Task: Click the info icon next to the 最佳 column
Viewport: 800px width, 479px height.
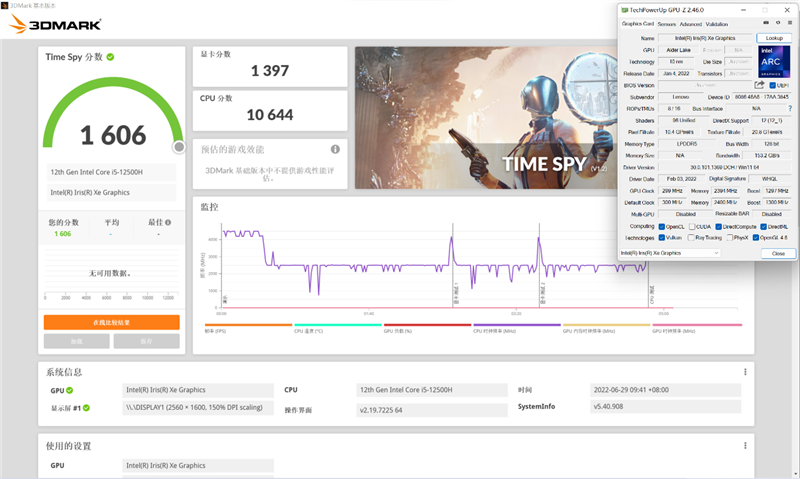Action: click(168, 222)
